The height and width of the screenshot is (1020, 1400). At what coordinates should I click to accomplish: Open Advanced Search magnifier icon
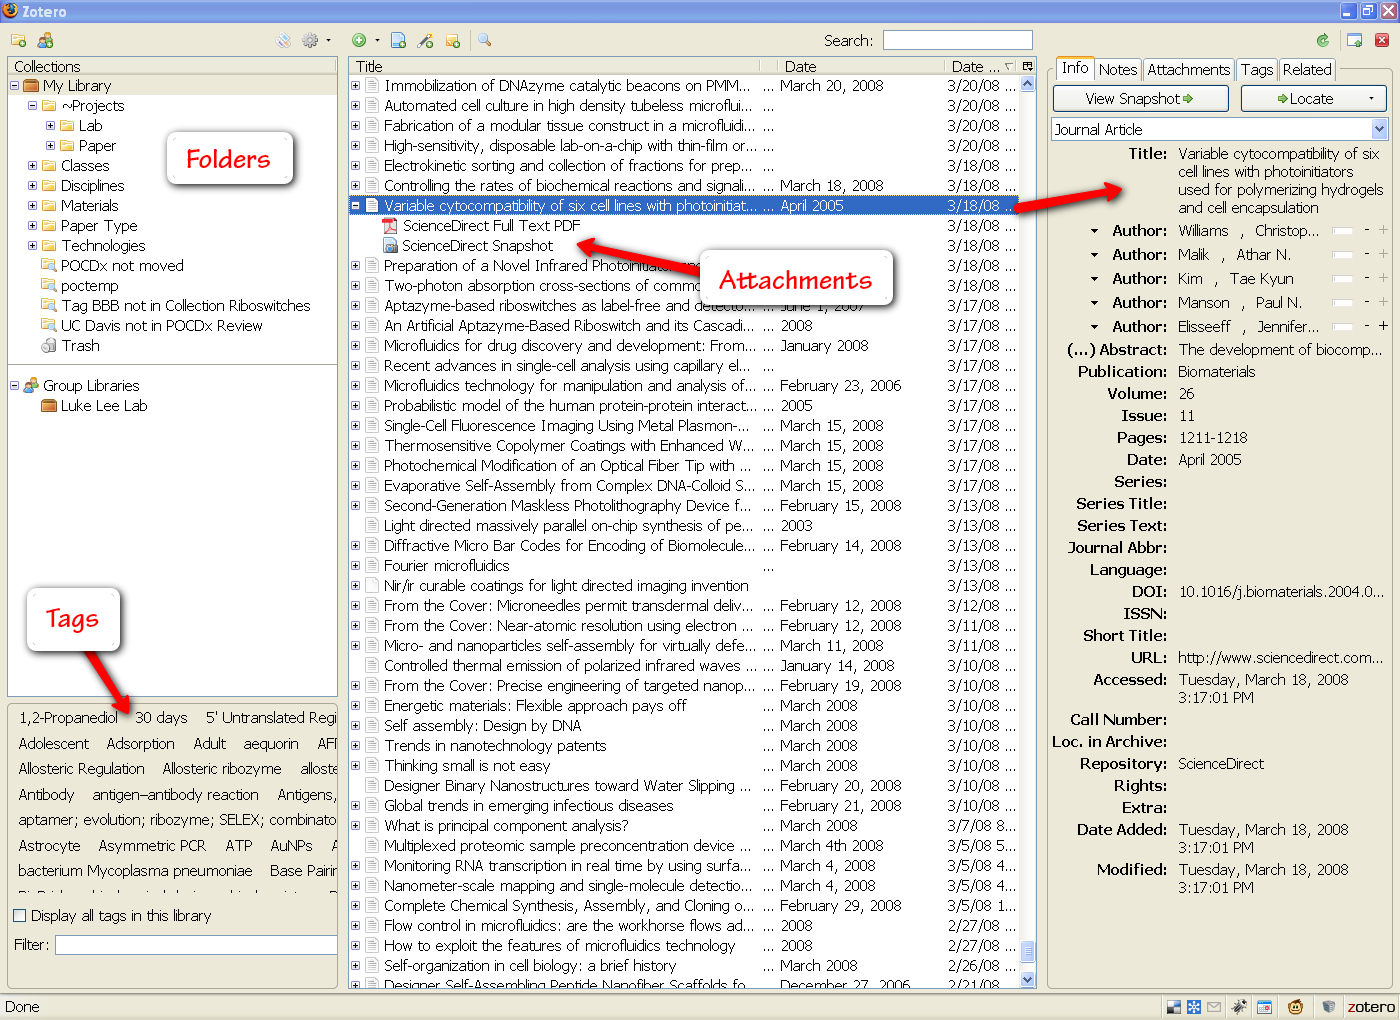[x=485, y=41]
